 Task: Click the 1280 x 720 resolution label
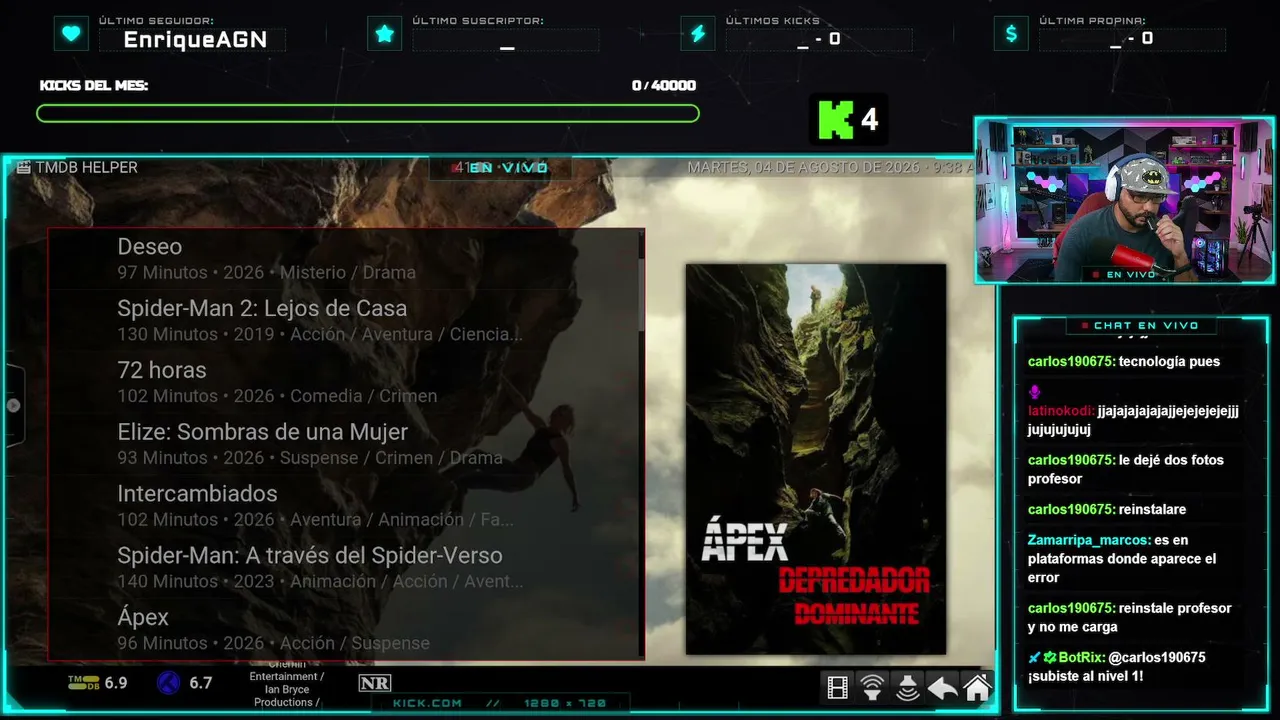click(565, 703)
